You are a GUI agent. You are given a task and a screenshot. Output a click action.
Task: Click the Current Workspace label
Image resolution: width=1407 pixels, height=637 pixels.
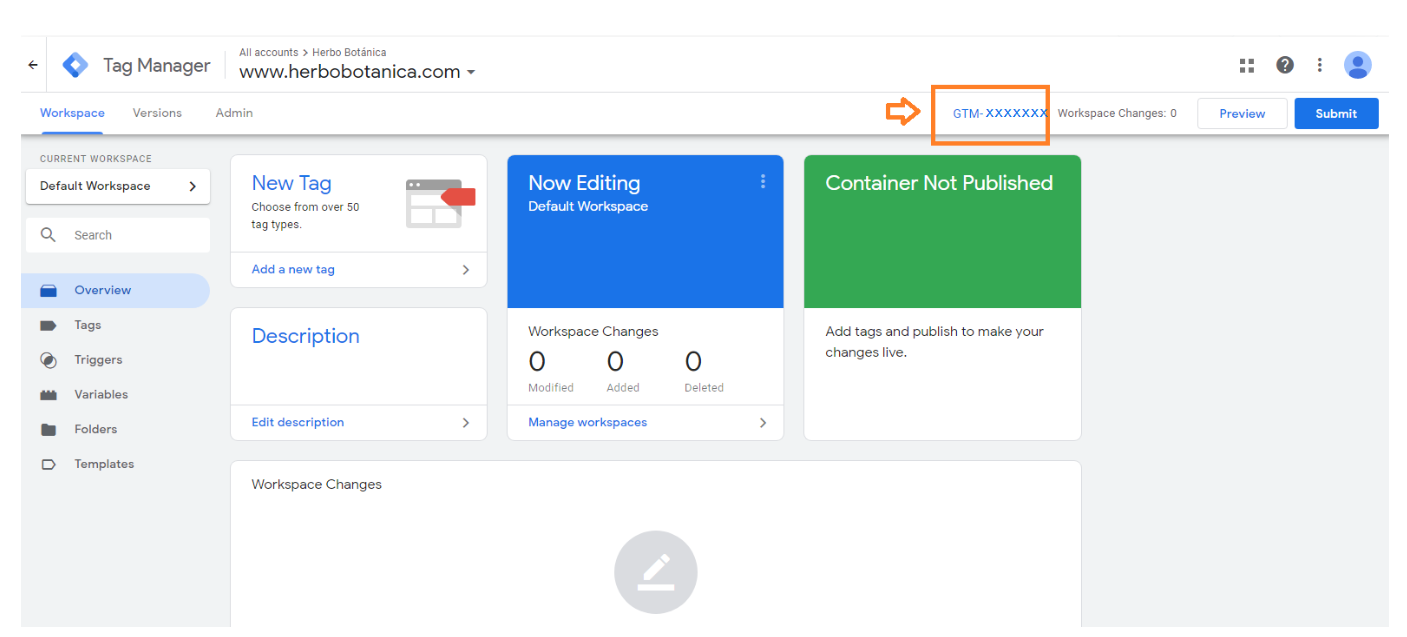coord(96,159)
